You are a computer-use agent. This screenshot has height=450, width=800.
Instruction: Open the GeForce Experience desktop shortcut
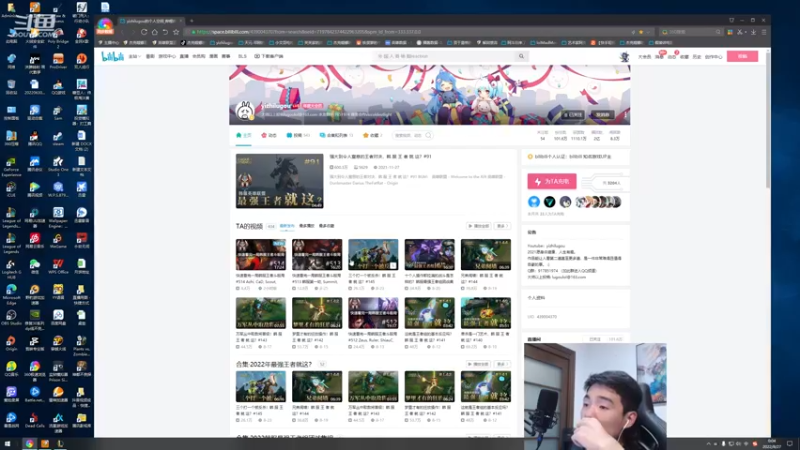coord(11,165)
